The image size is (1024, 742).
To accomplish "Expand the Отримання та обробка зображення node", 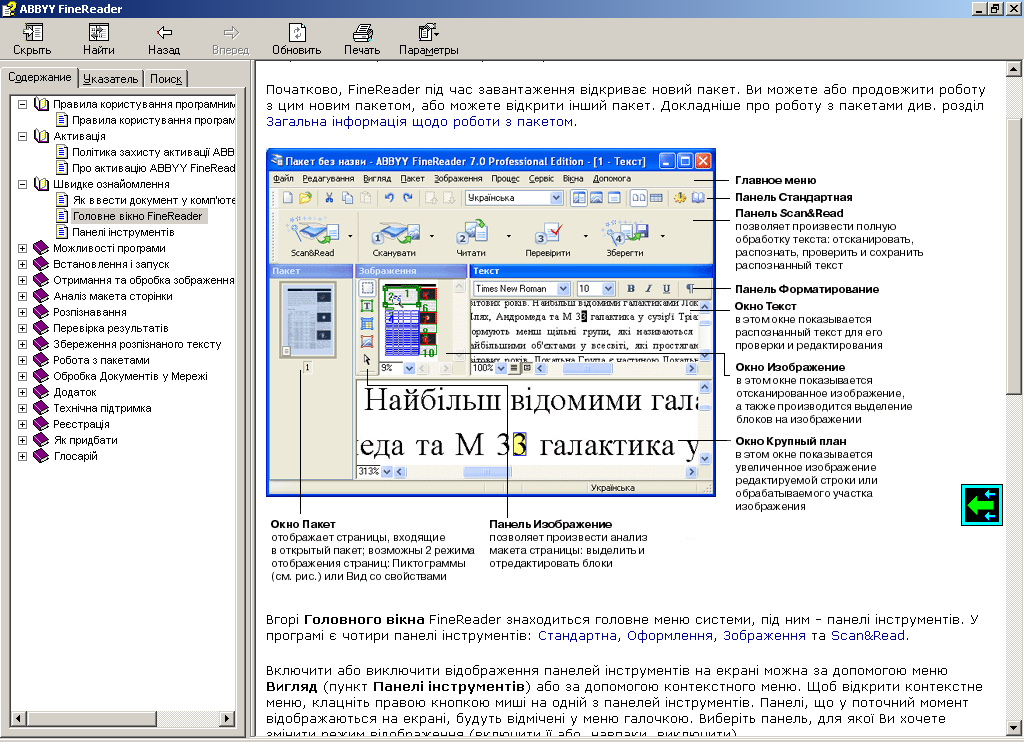I will (x=22, y=280).
